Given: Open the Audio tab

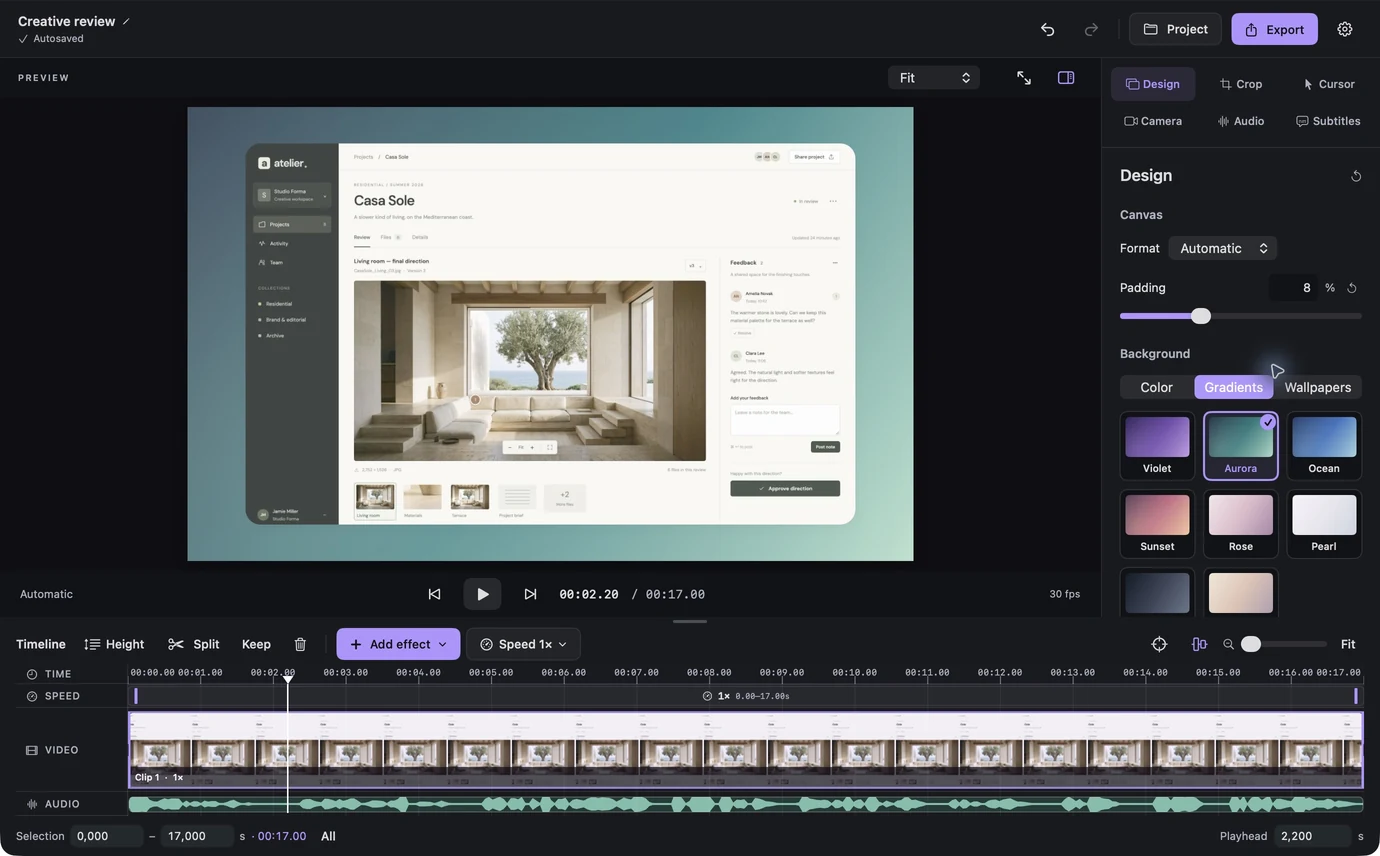Looking at the screenshot, I should [1240, 121].
